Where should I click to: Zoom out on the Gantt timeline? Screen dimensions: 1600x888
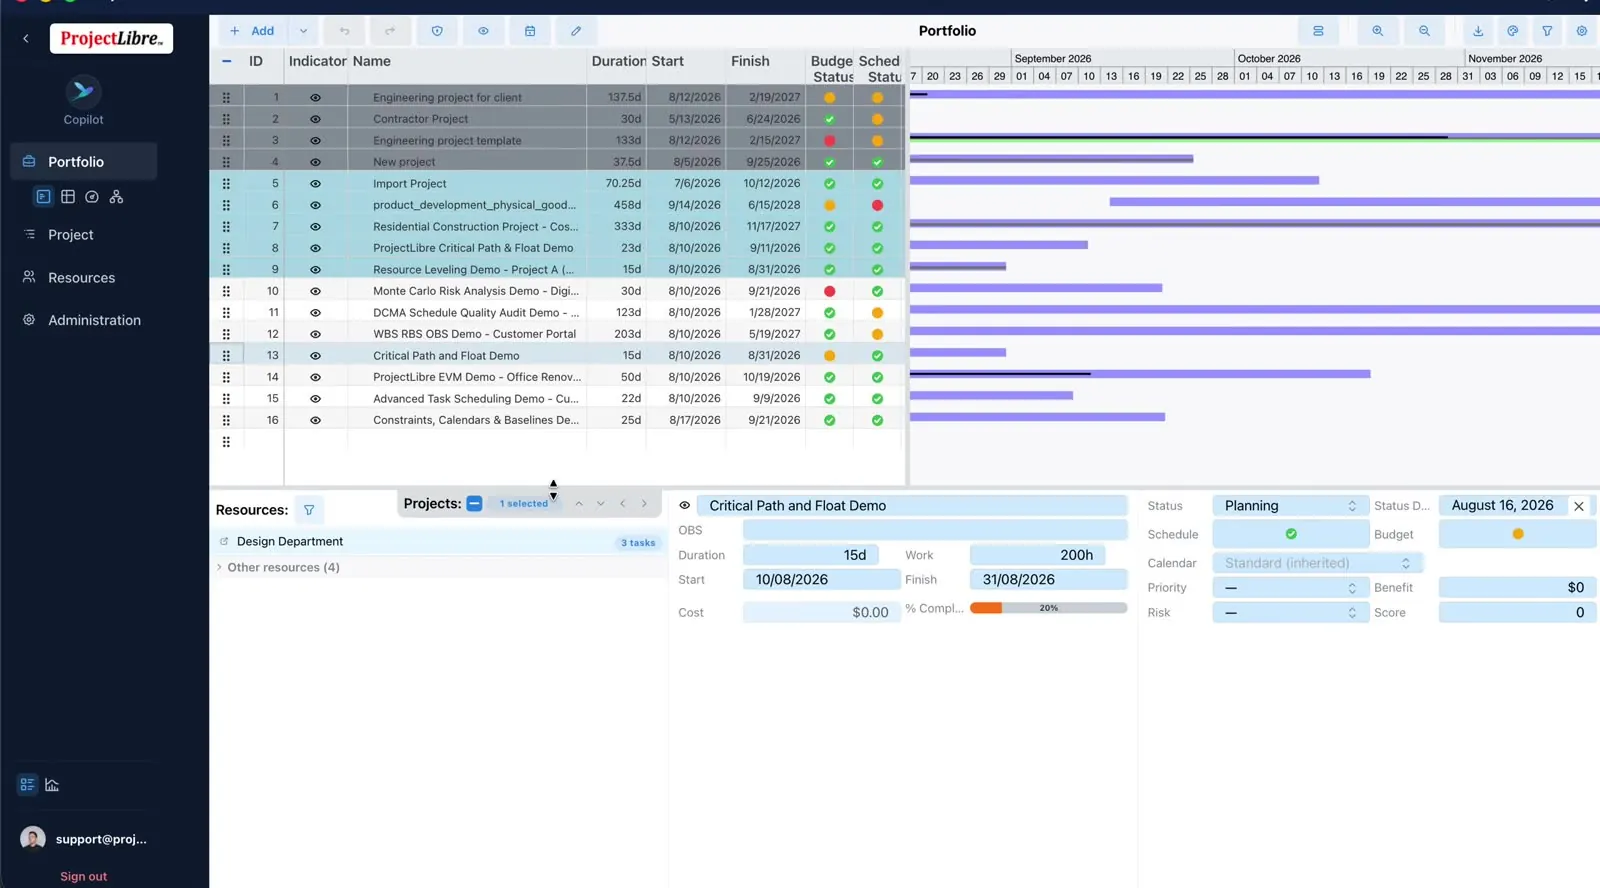tap(1424, 31)
